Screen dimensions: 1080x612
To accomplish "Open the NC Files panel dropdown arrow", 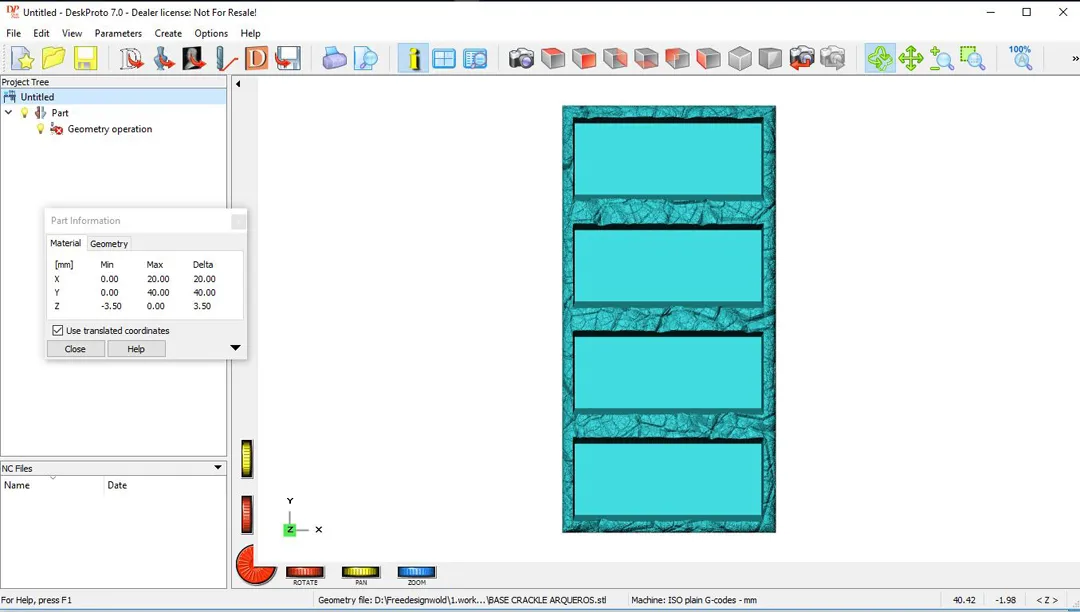I will pos(218,467).
